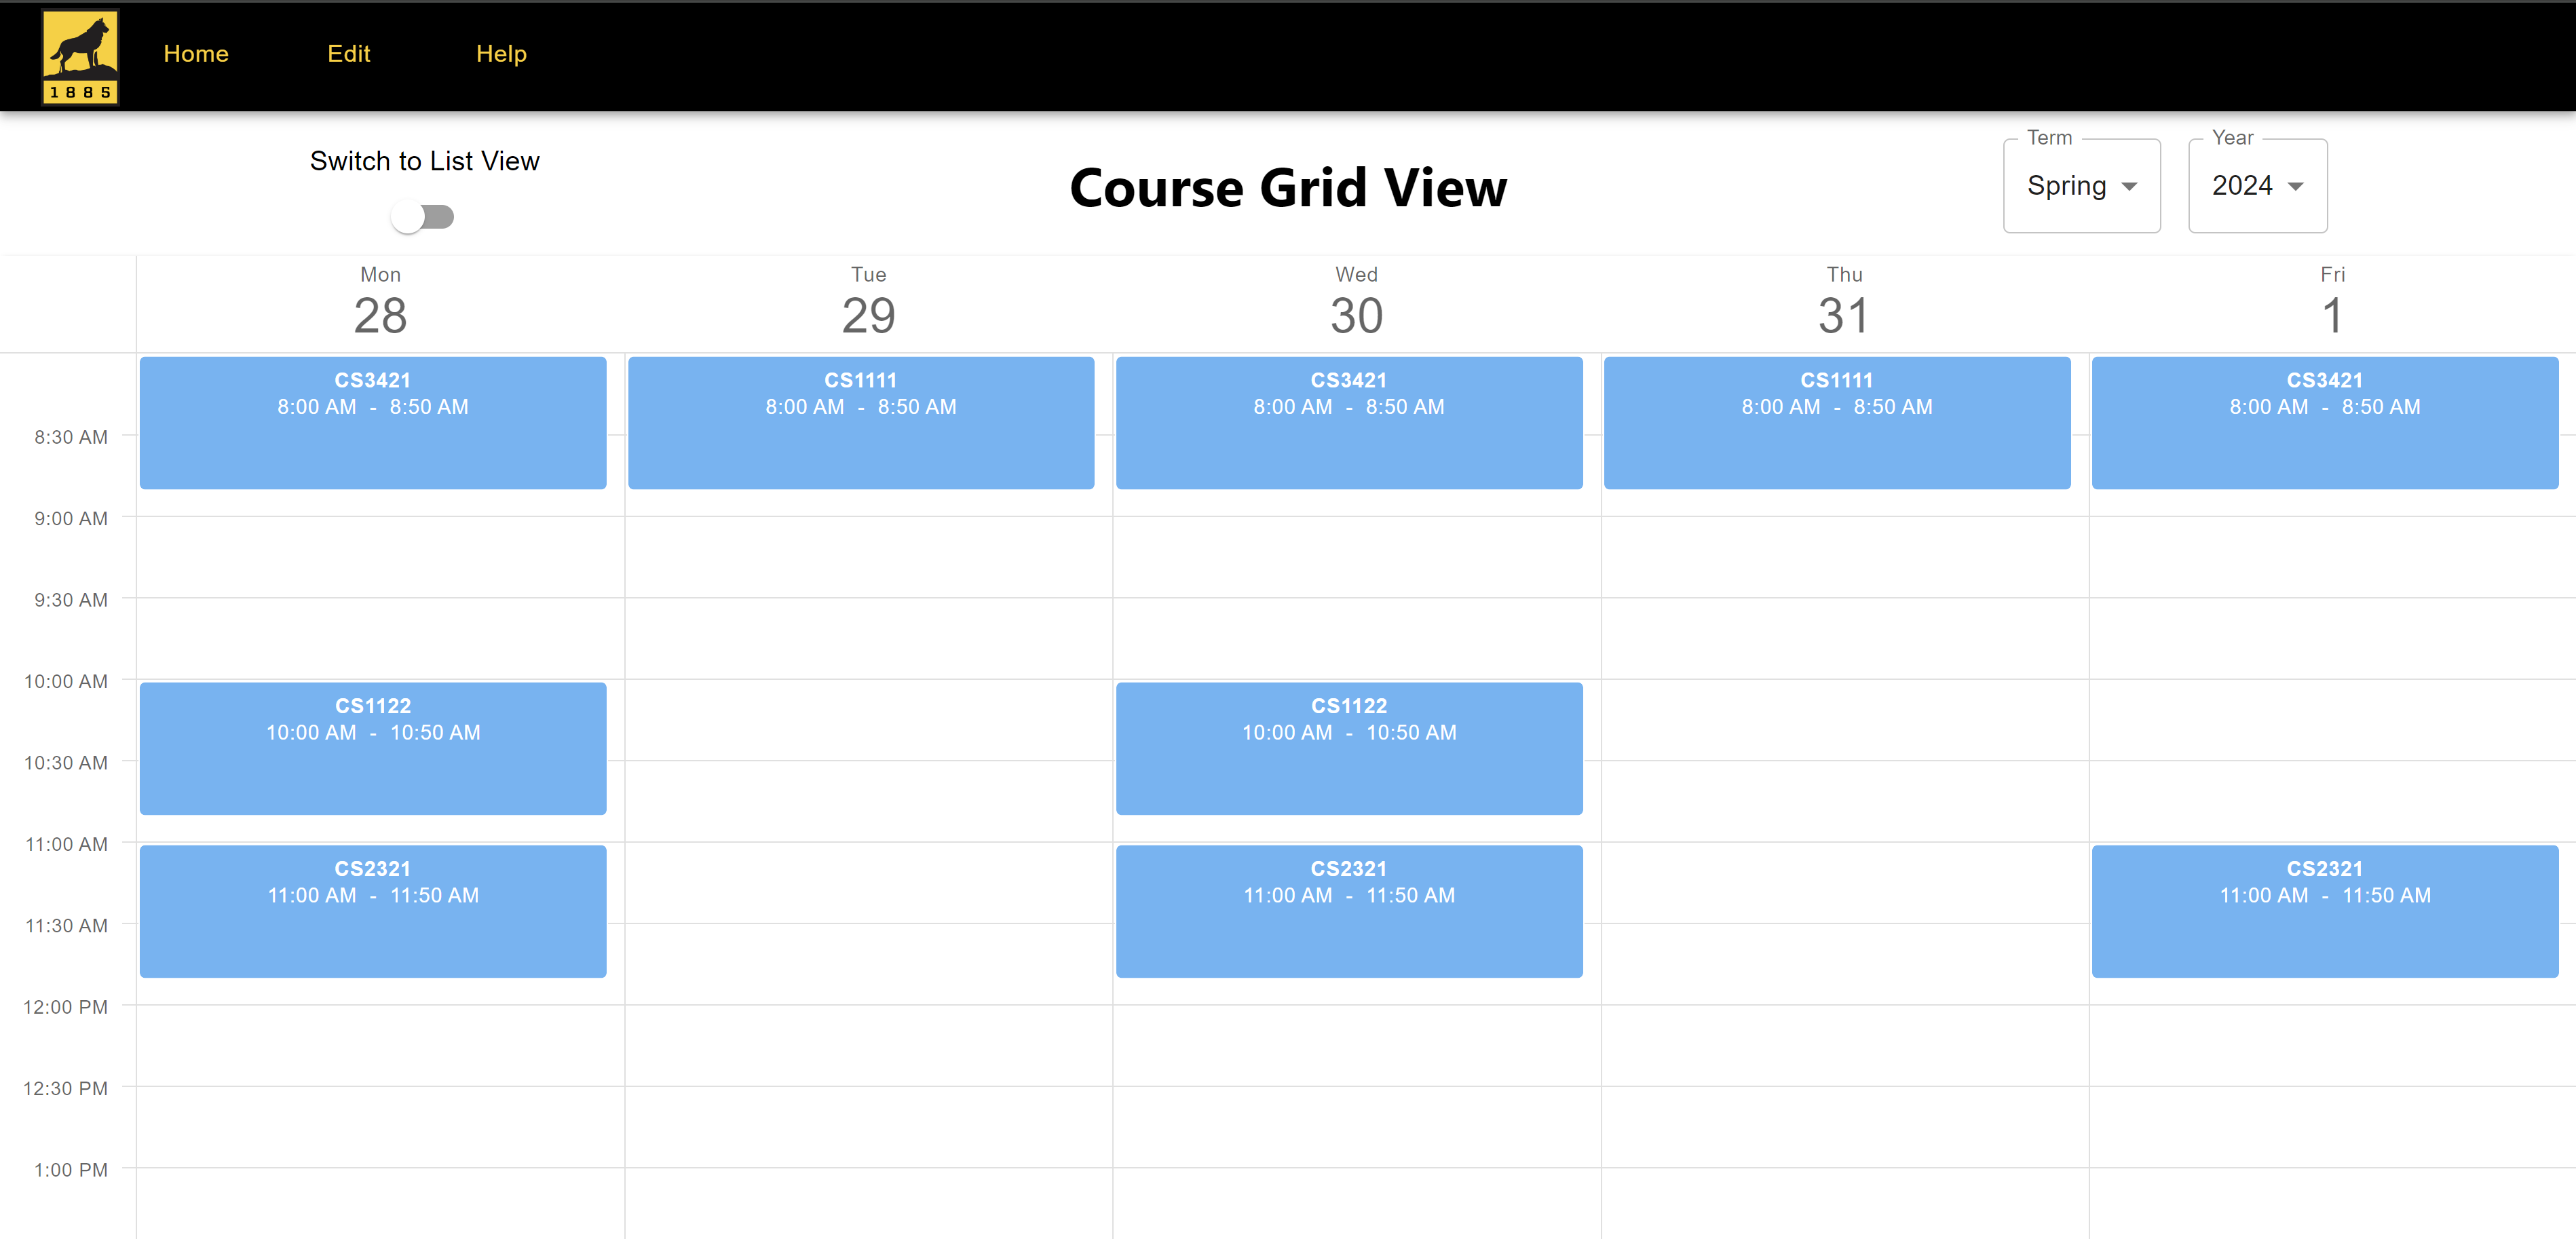Click the Thu 31 day header
This screenshot has height=1239, width=2576.
tap(1844, 302)
